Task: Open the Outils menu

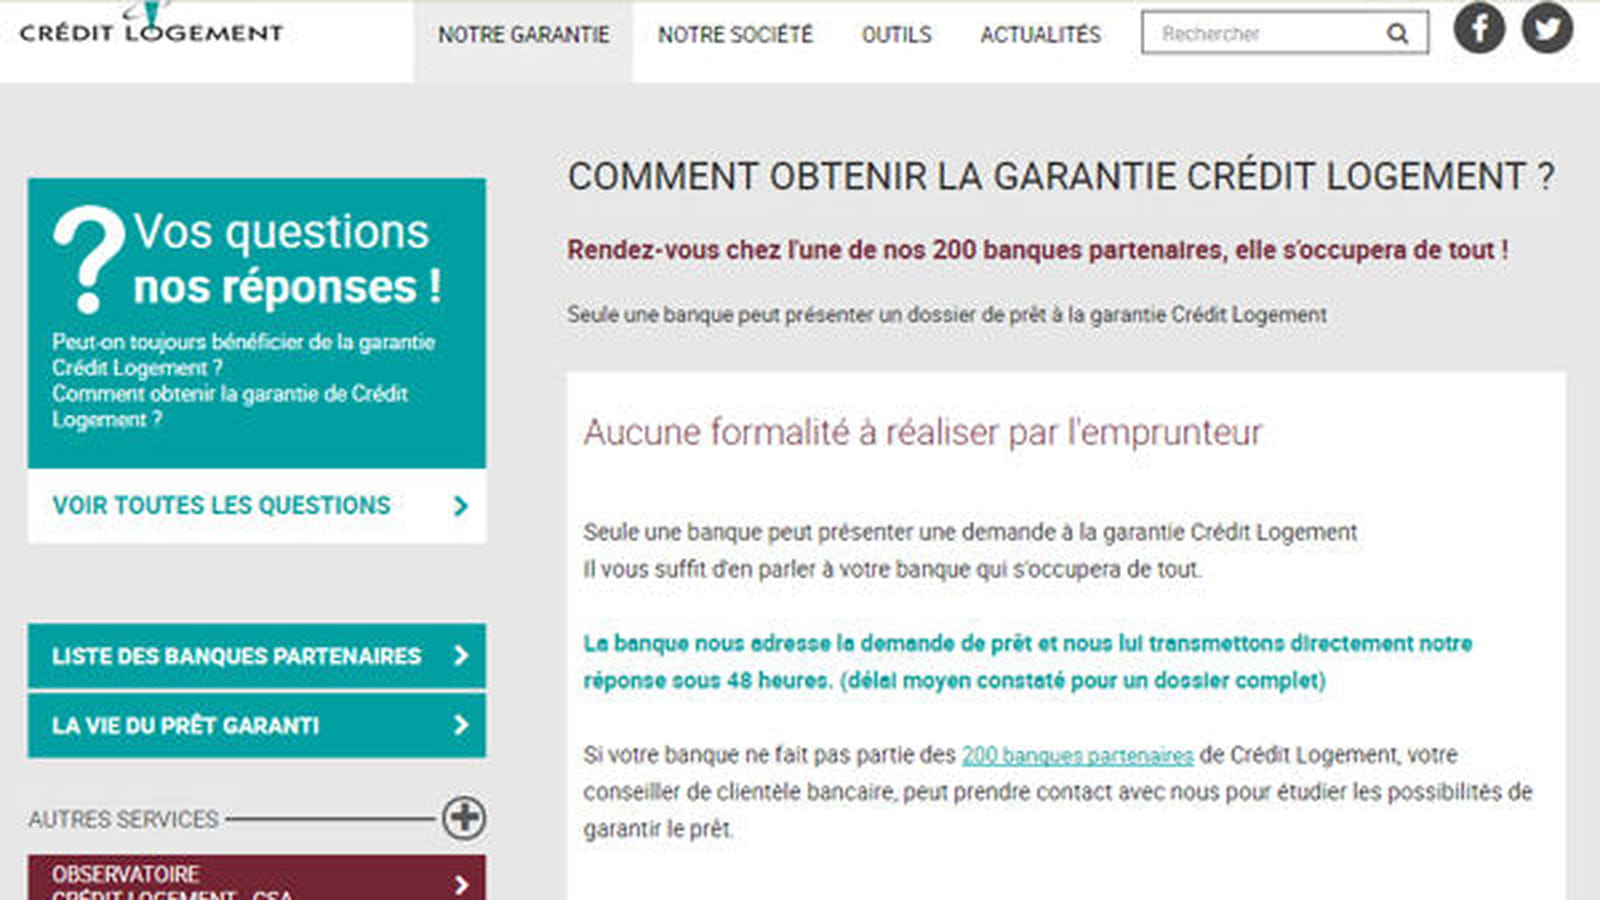Action: click(896, 35)
